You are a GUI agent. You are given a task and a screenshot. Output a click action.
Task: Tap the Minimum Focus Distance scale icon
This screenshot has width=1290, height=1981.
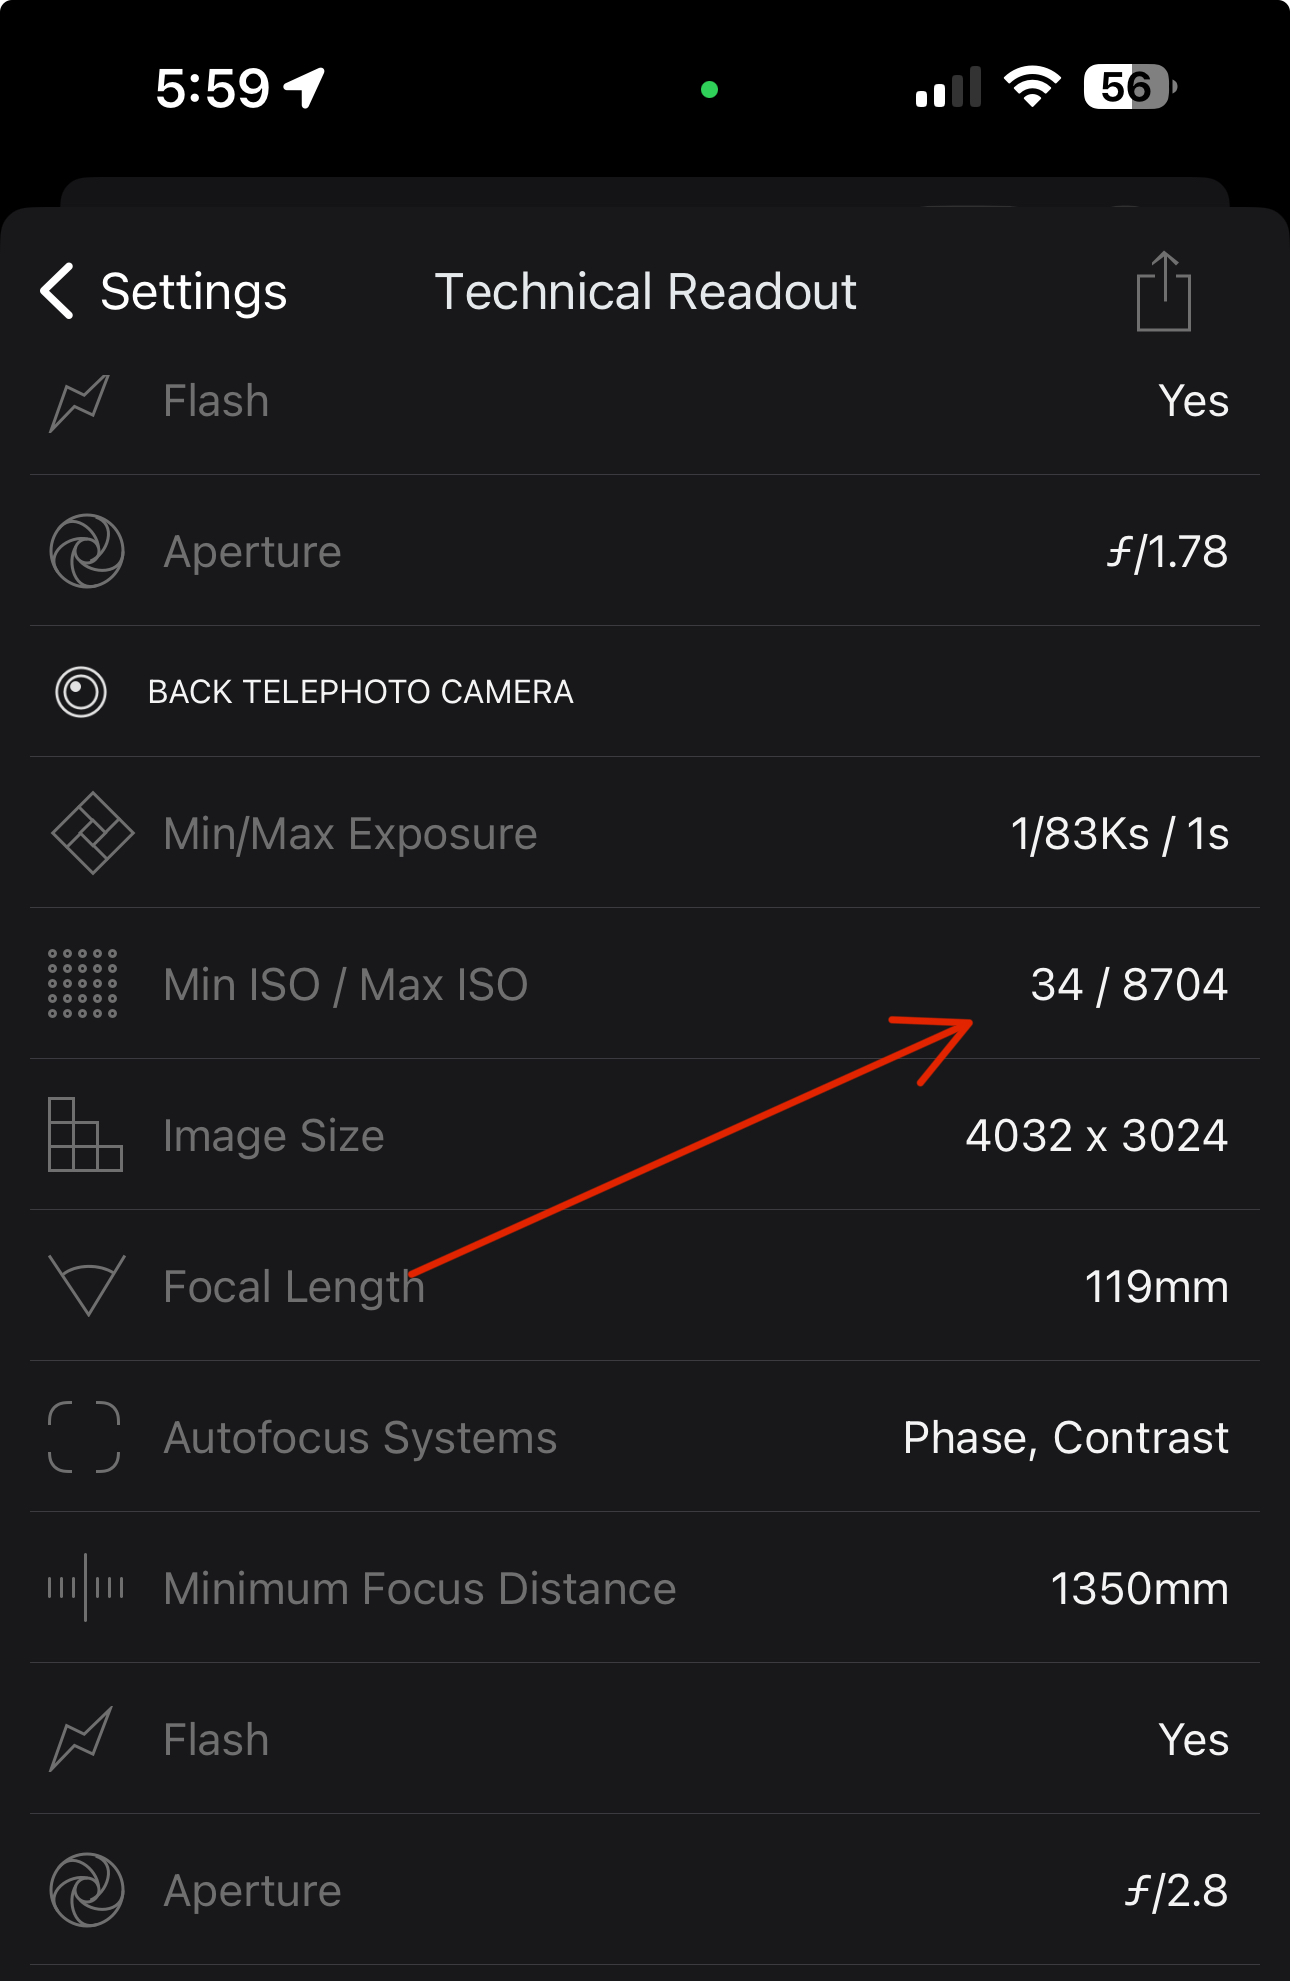86,1588
